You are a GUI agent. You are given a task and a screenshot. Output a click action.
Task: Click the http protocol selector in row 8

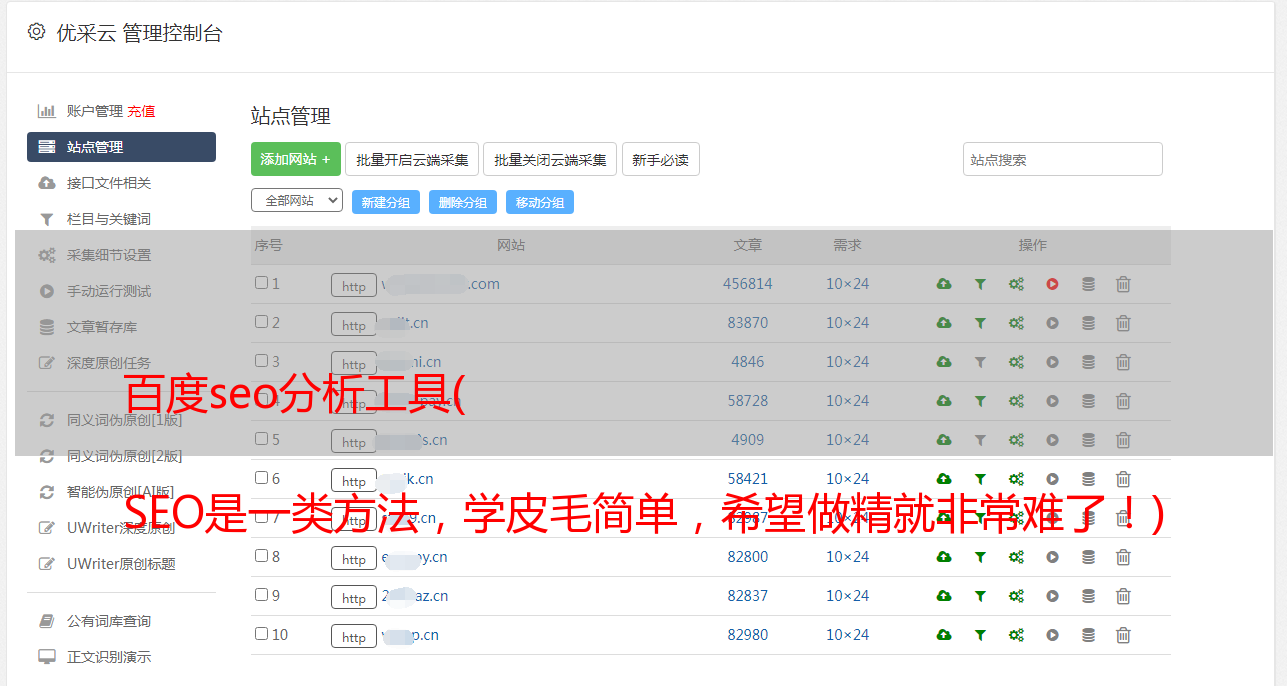(354, 559)
